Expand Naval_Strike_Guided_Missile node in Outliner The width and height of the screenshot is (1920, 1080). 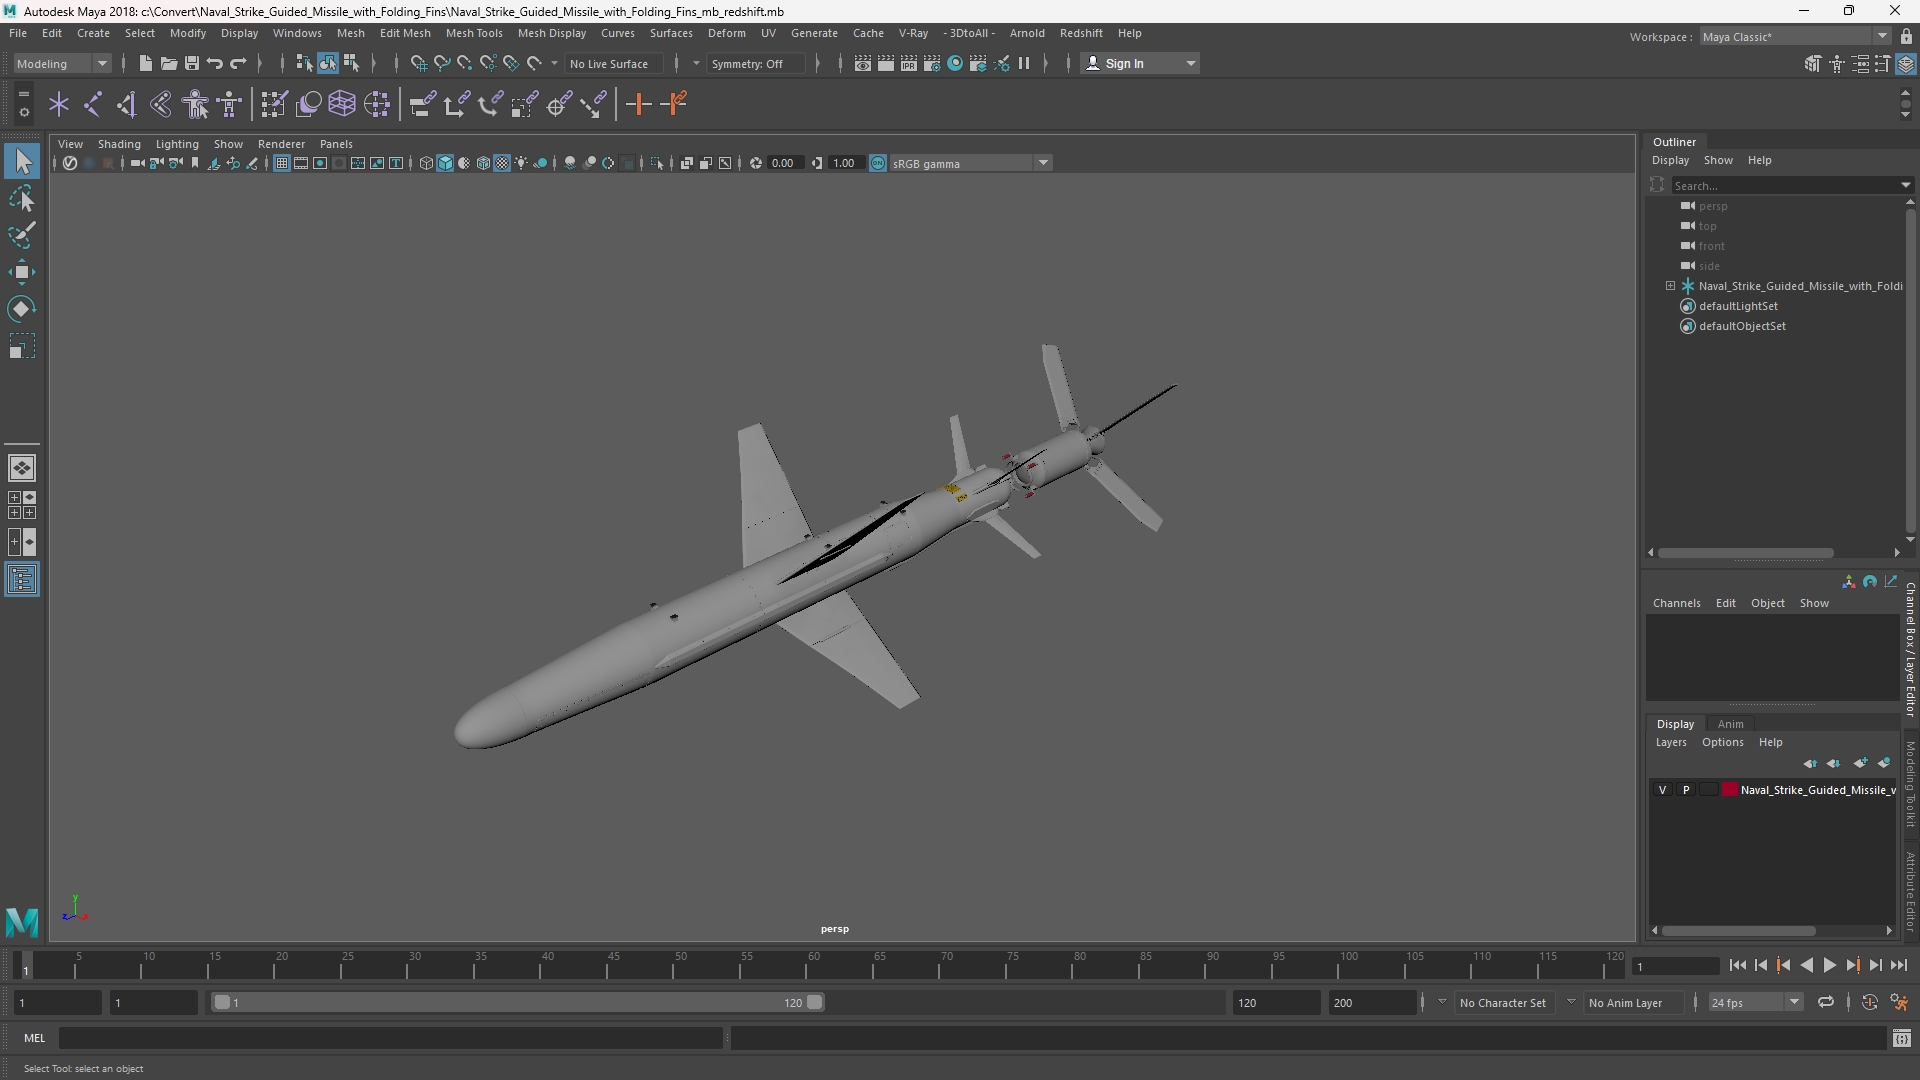1670,286
